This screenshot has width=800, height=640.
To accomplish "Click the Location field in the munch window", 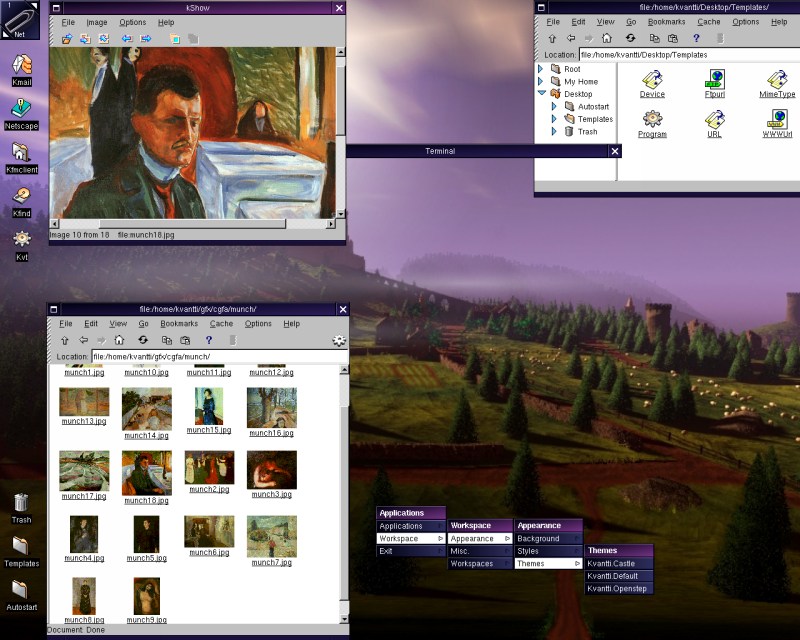I will (220, 357).
